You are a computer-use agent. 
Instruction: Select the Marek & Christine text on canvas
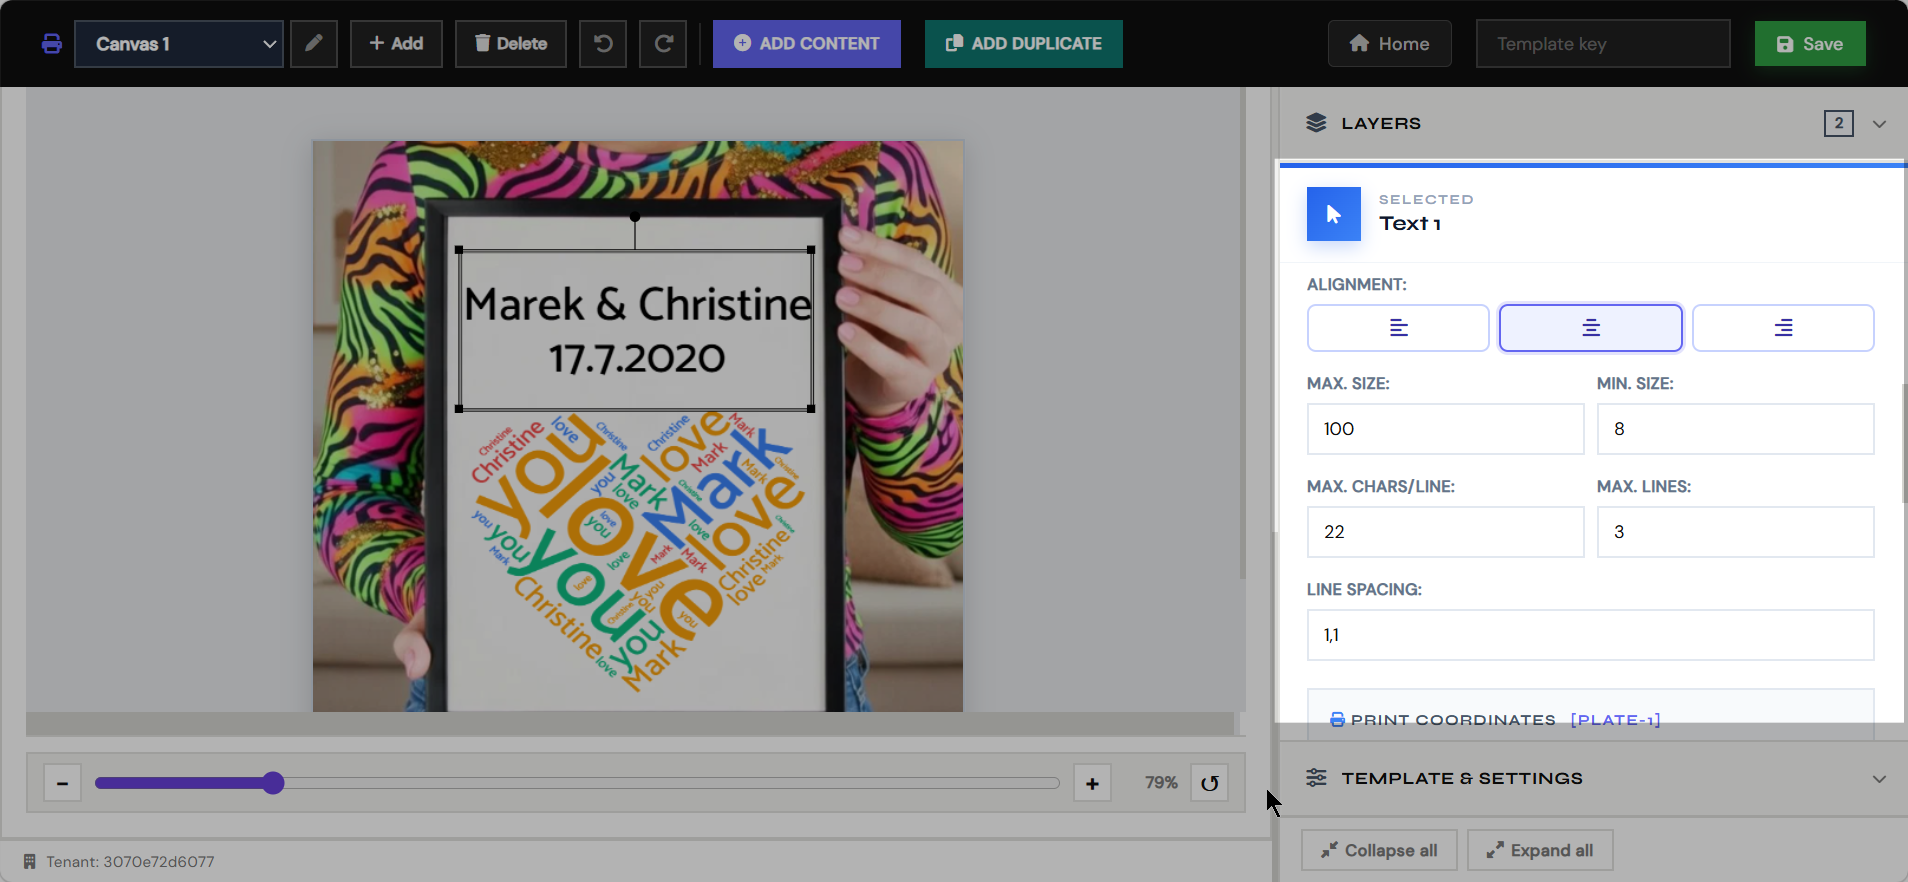638,304
